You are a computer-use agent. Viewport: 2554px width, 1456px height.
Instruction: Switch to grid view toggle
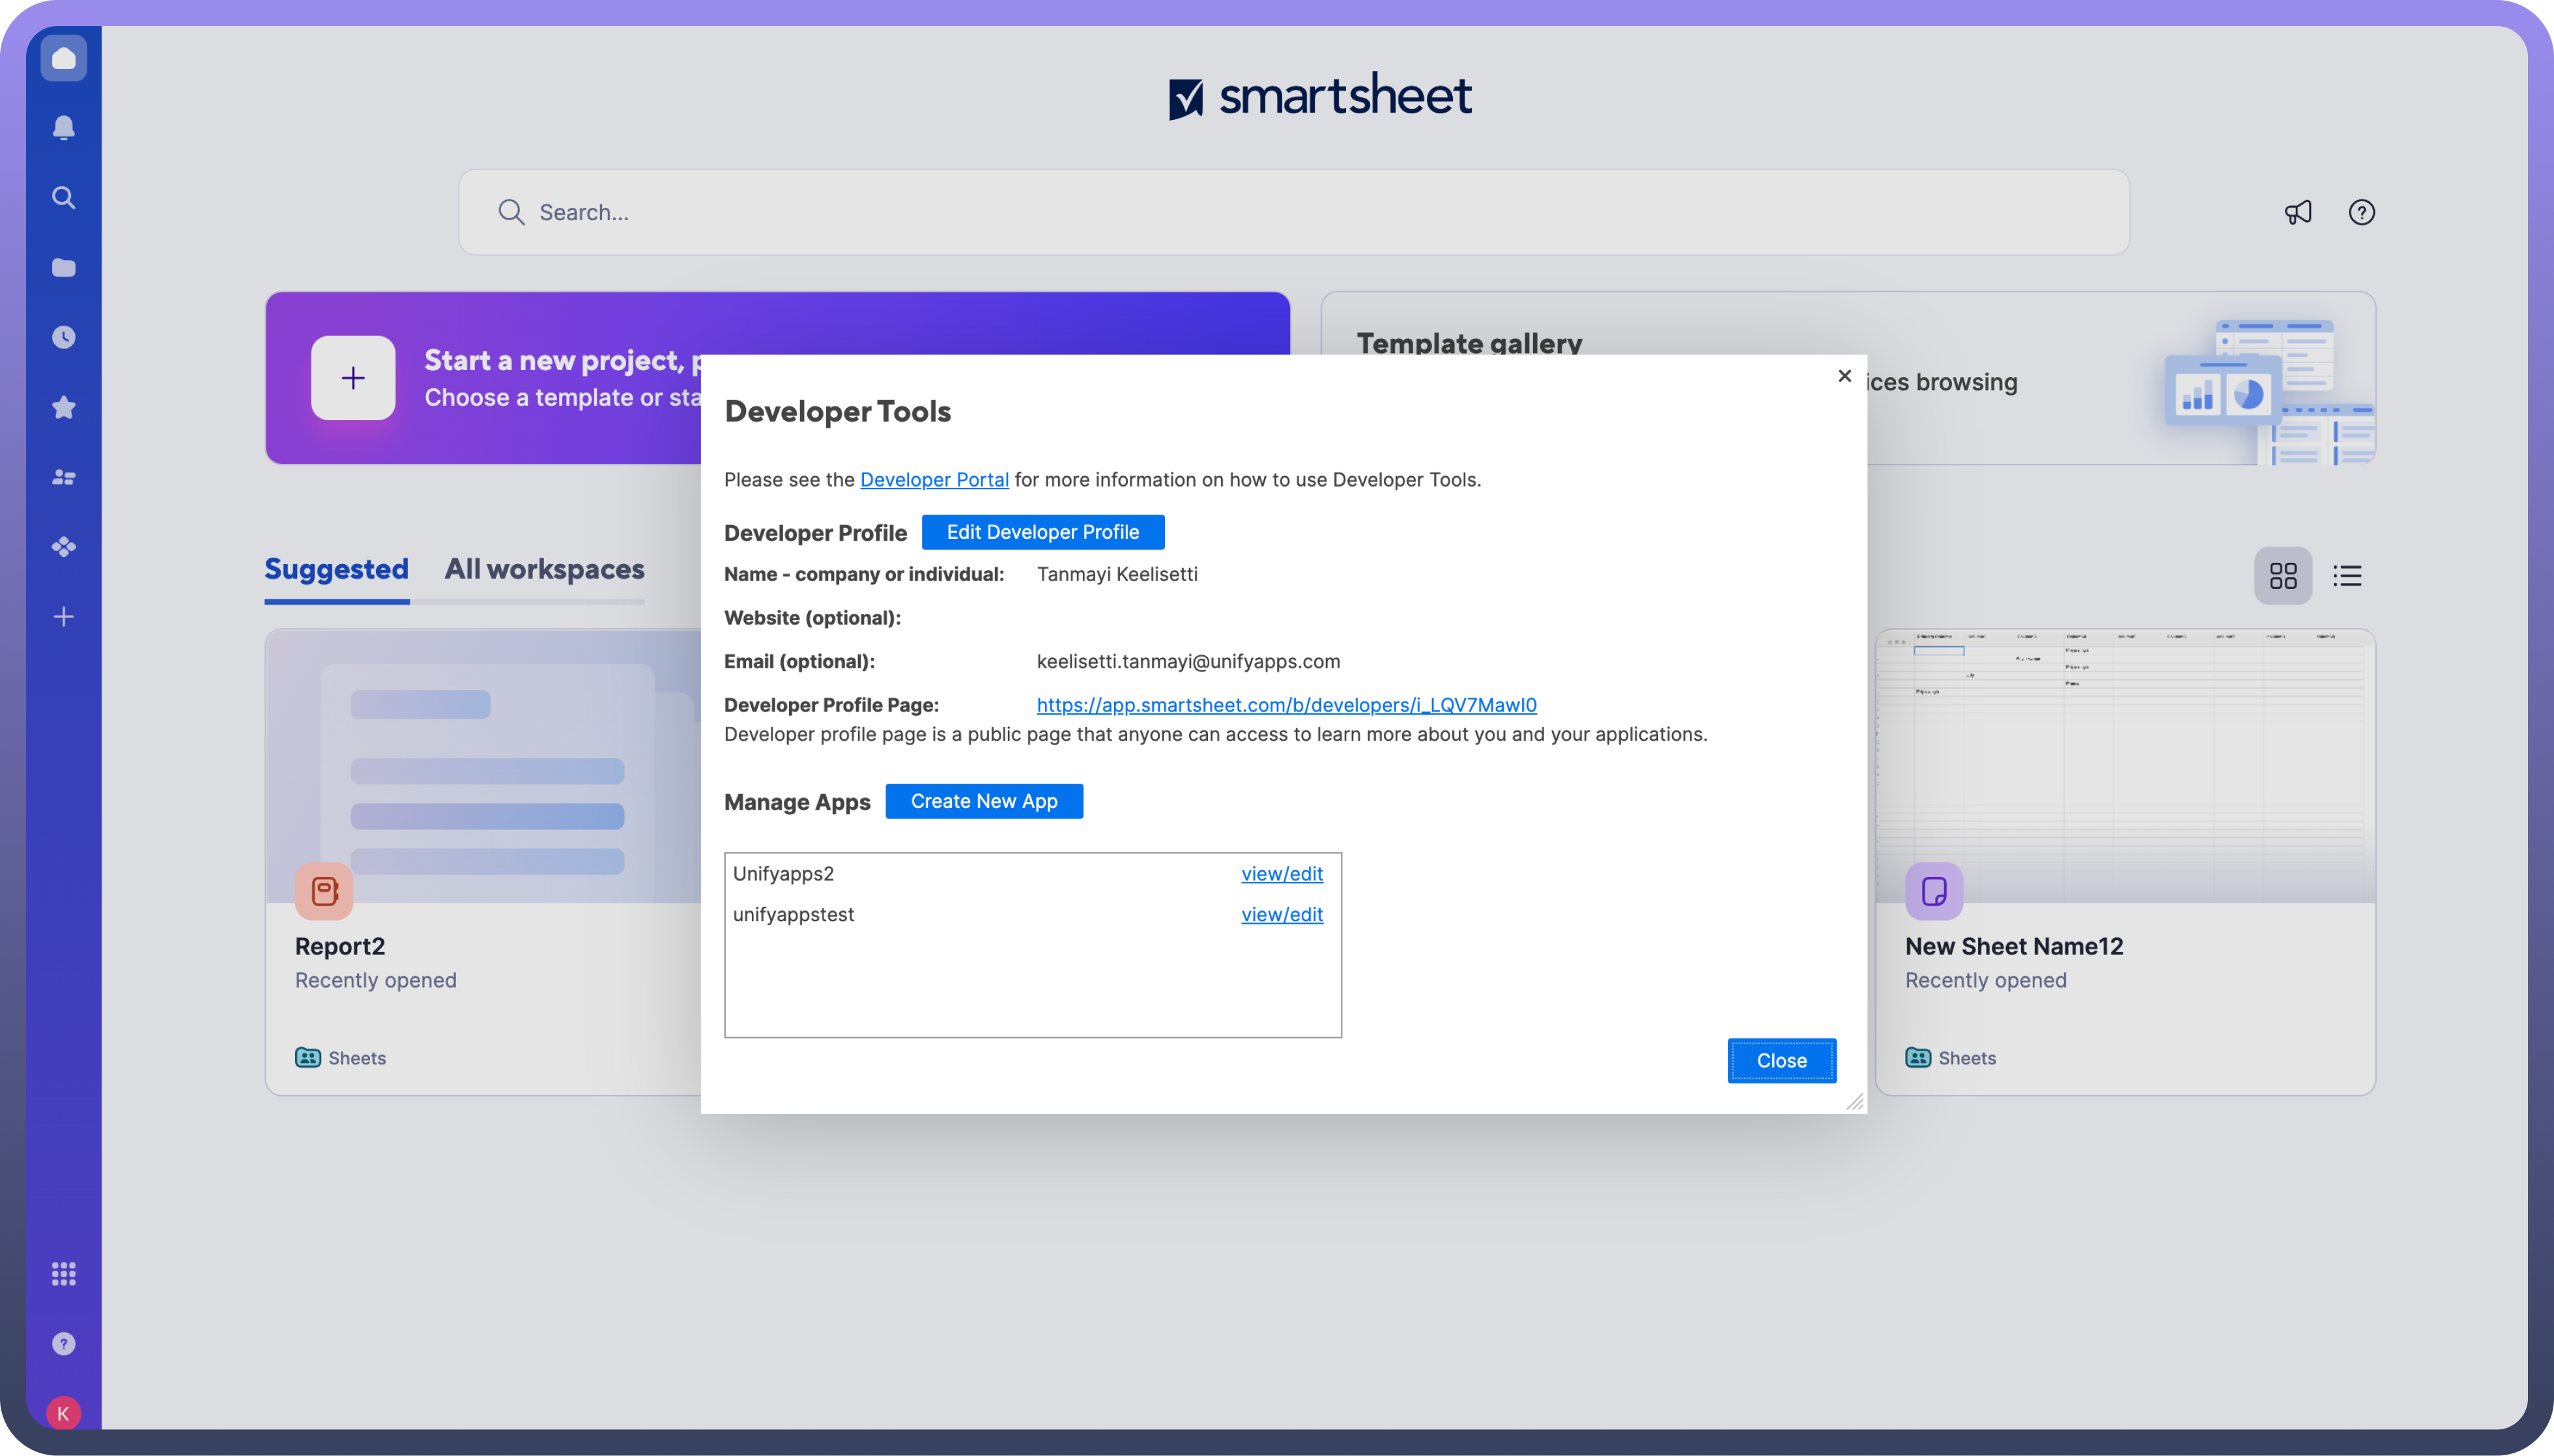tap(2283, 576)
